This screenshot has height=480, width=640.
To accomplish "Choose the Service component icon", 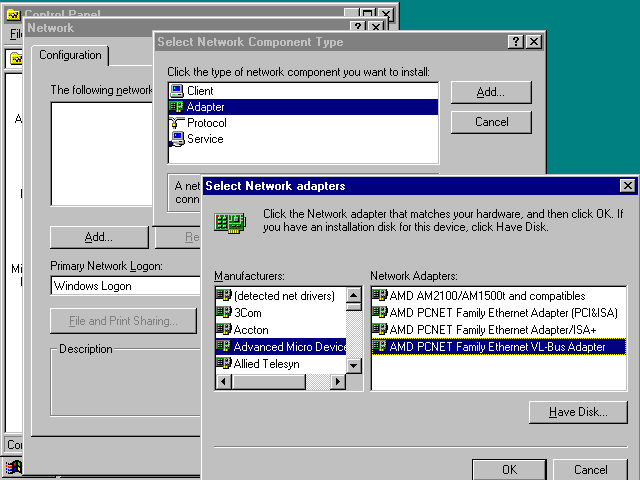I will click(x=176, y=139).
